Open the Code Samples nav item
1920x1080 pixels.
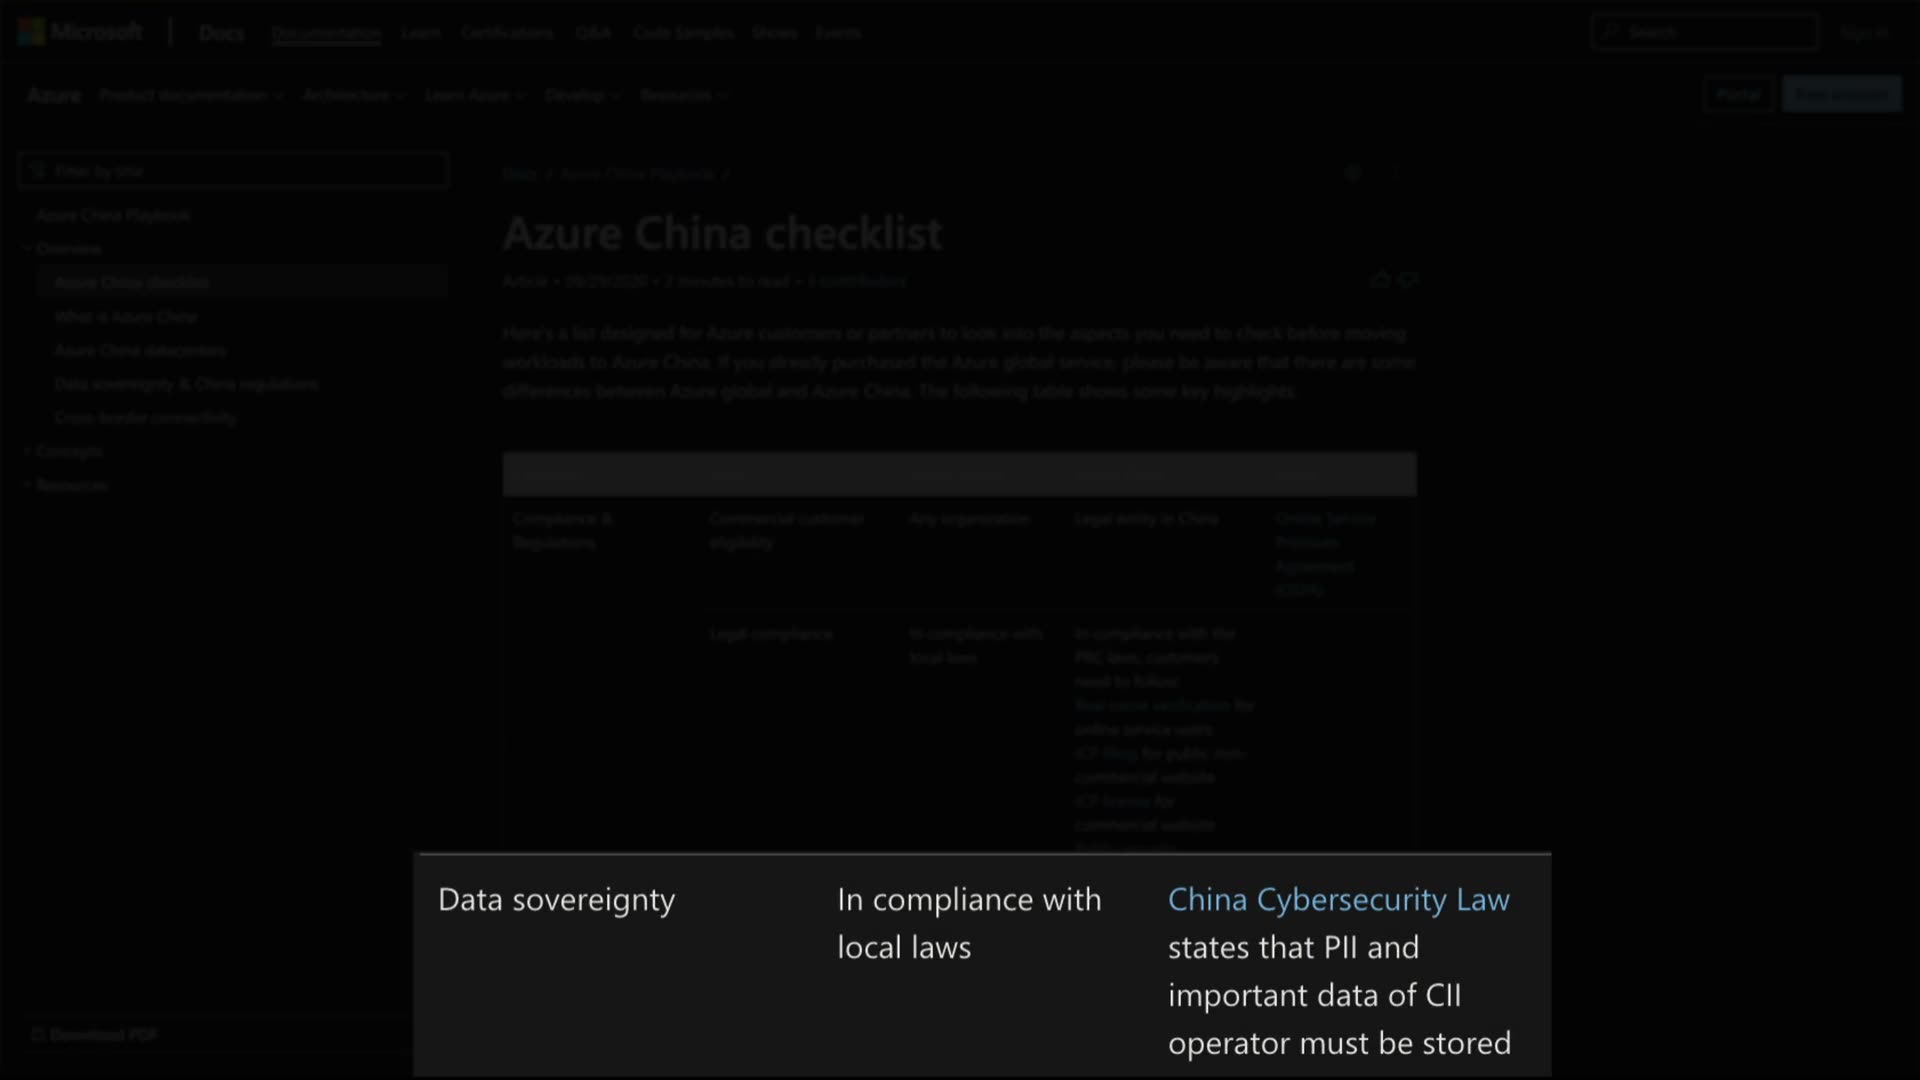click(x=683, y=32)
